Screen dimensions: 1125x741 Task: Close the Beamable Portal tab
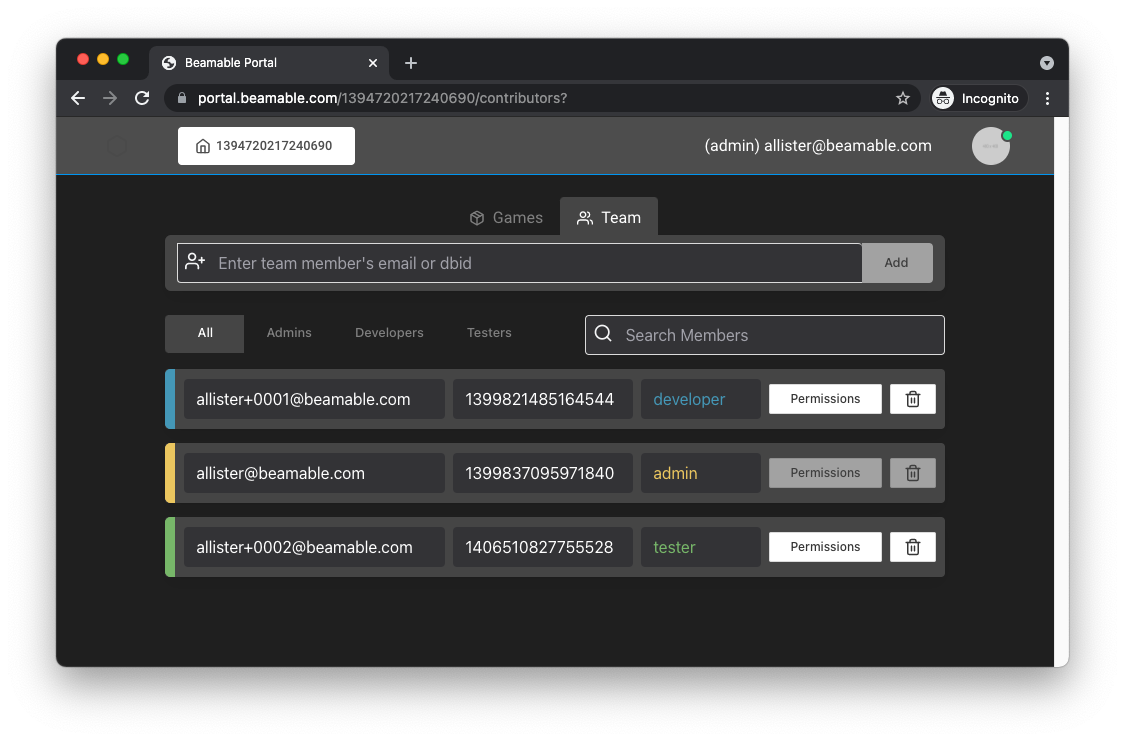tap(373, 63)
